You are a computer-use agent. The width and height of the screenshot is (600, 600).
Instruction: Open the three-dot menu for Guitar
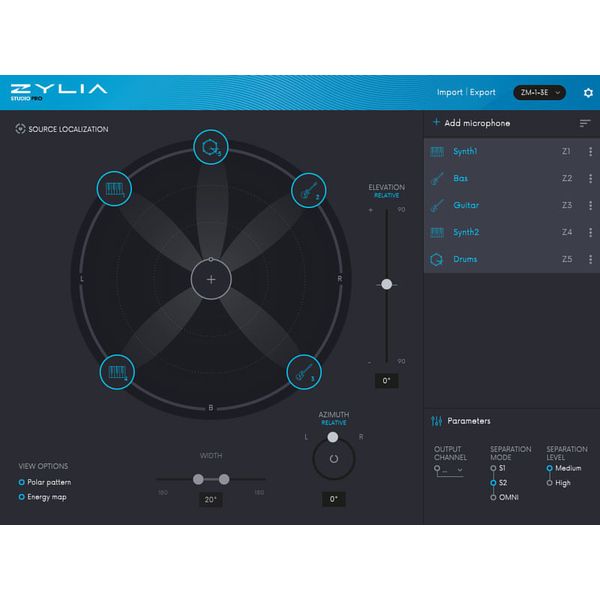pyautogui.click(x=590, y=205)
